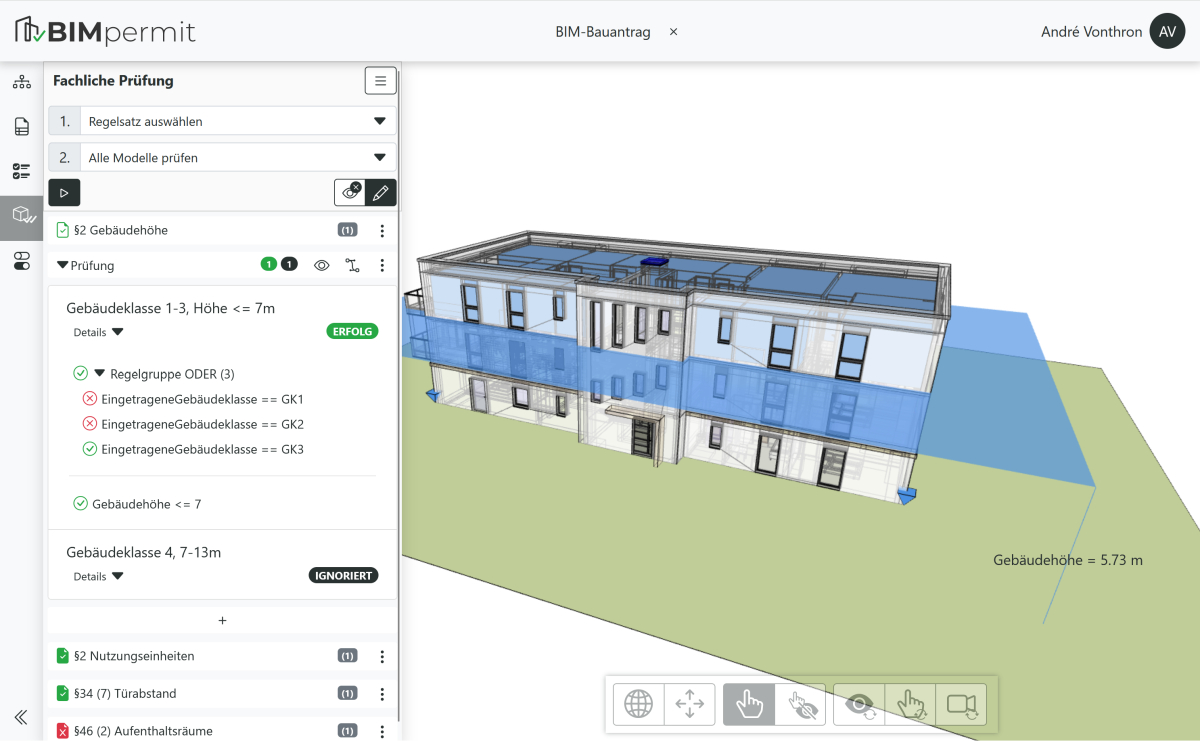Click the hierarchy icon in the Prüfung row
Viewport: 1200px width, 741px height.
coord(352,266)
